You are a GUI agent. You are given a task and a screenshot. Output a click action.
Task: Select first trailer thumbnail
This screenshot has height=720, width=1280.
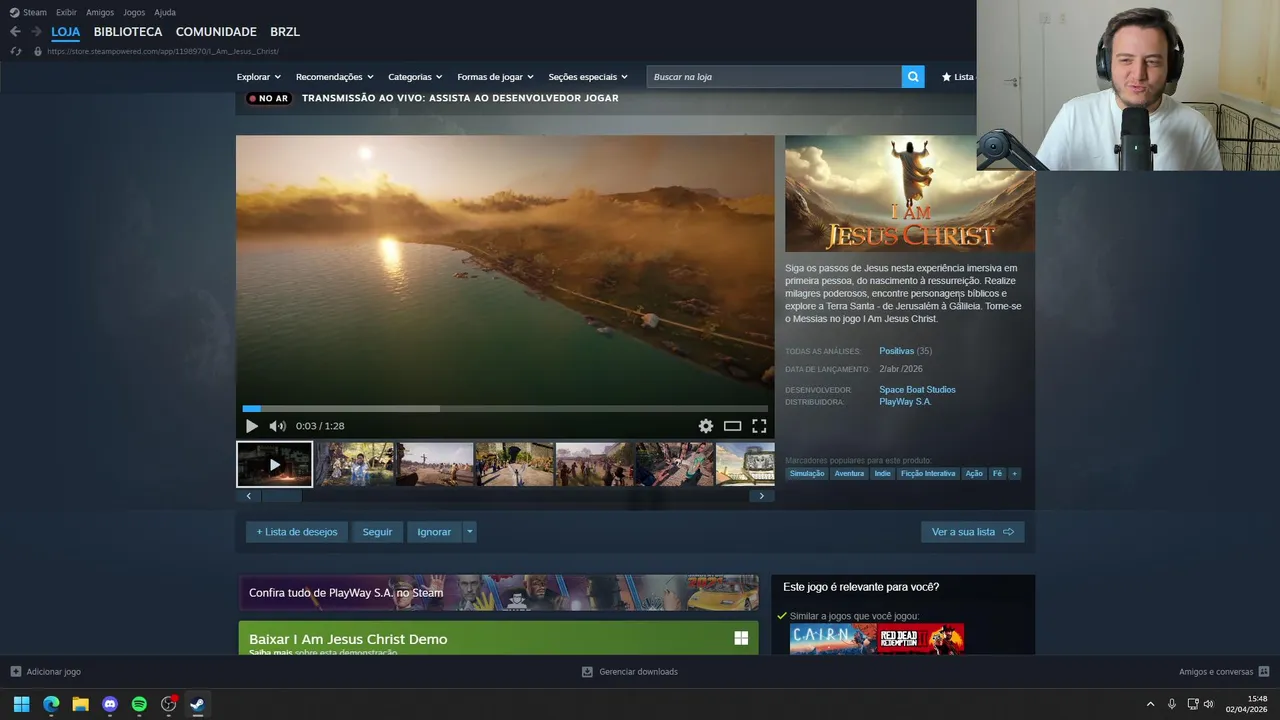[274, 465]
